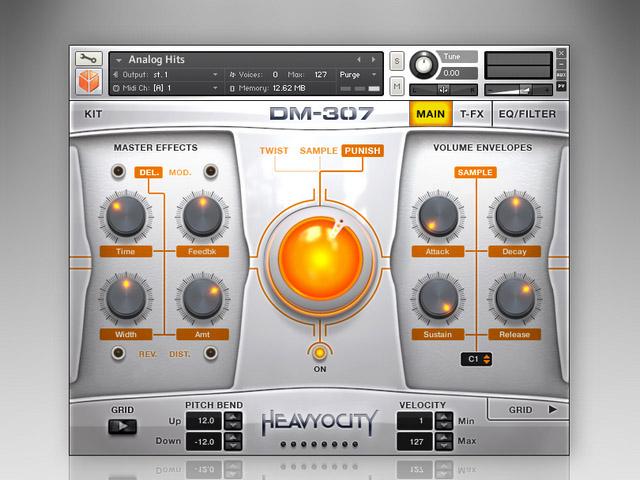Click the output level meter display
The width and height of the screenshot is (640, 480).
518,65
